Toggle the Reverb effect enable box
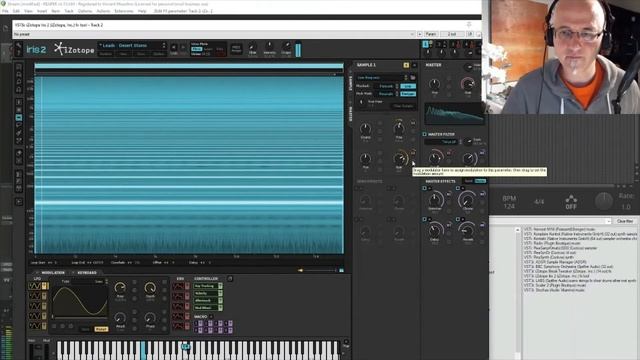This screenshot has height=360, width=640. pos(458,219)
